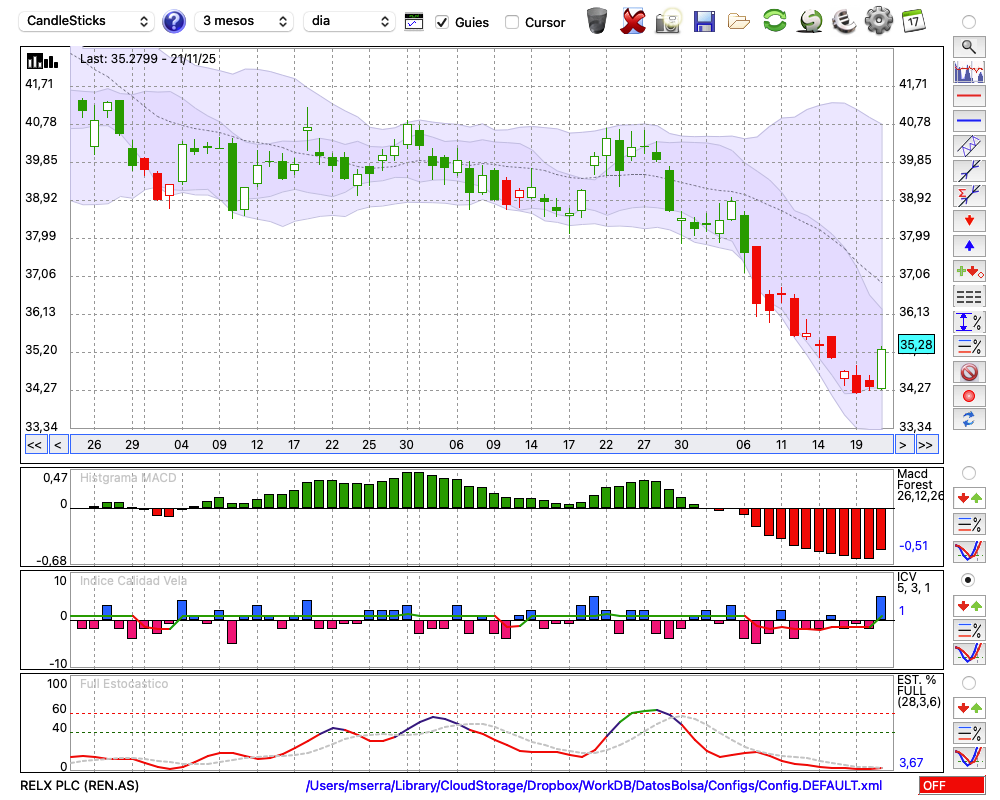
Task: Click the floppy disk save icon
Action: (704, 21)
